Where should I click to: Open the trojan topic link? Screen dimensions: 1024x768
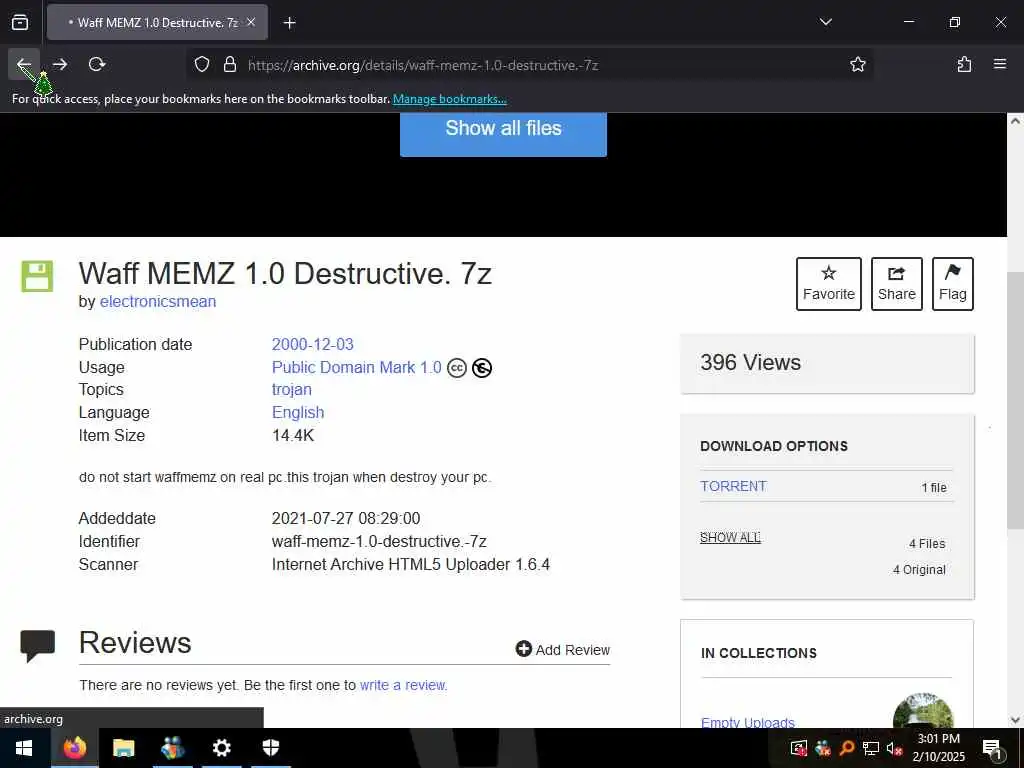click(x=291, y=389)
